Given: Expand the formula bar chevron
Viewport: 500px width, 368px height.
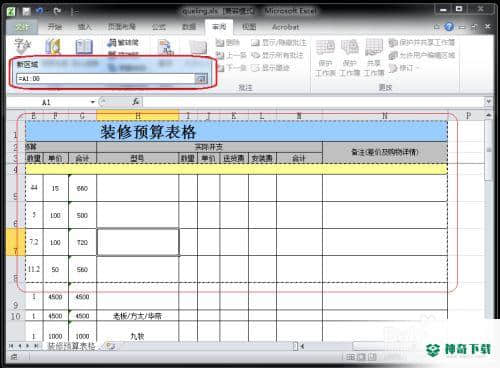Looking at the screenshot, I should 488,101.
